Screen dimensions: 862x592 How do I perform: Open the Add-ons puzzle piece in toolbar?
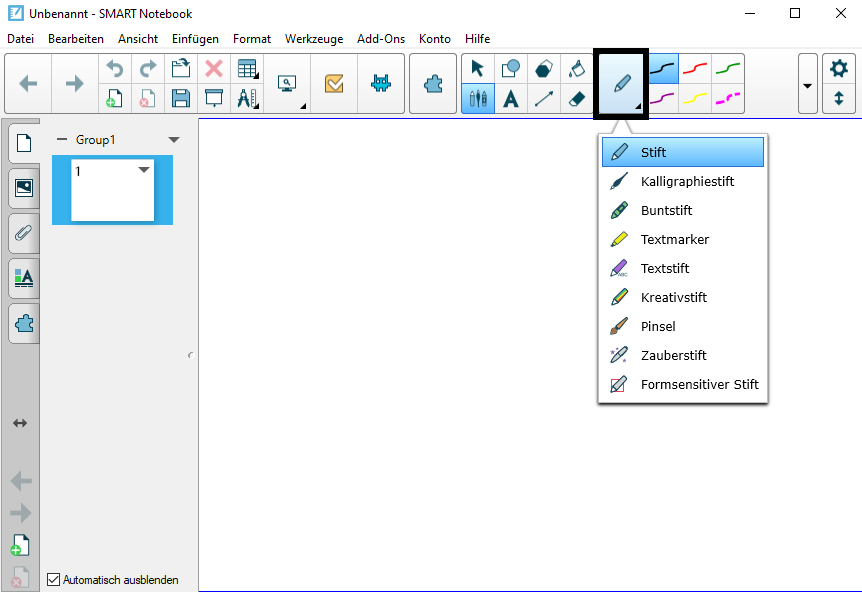pos(432,84)
